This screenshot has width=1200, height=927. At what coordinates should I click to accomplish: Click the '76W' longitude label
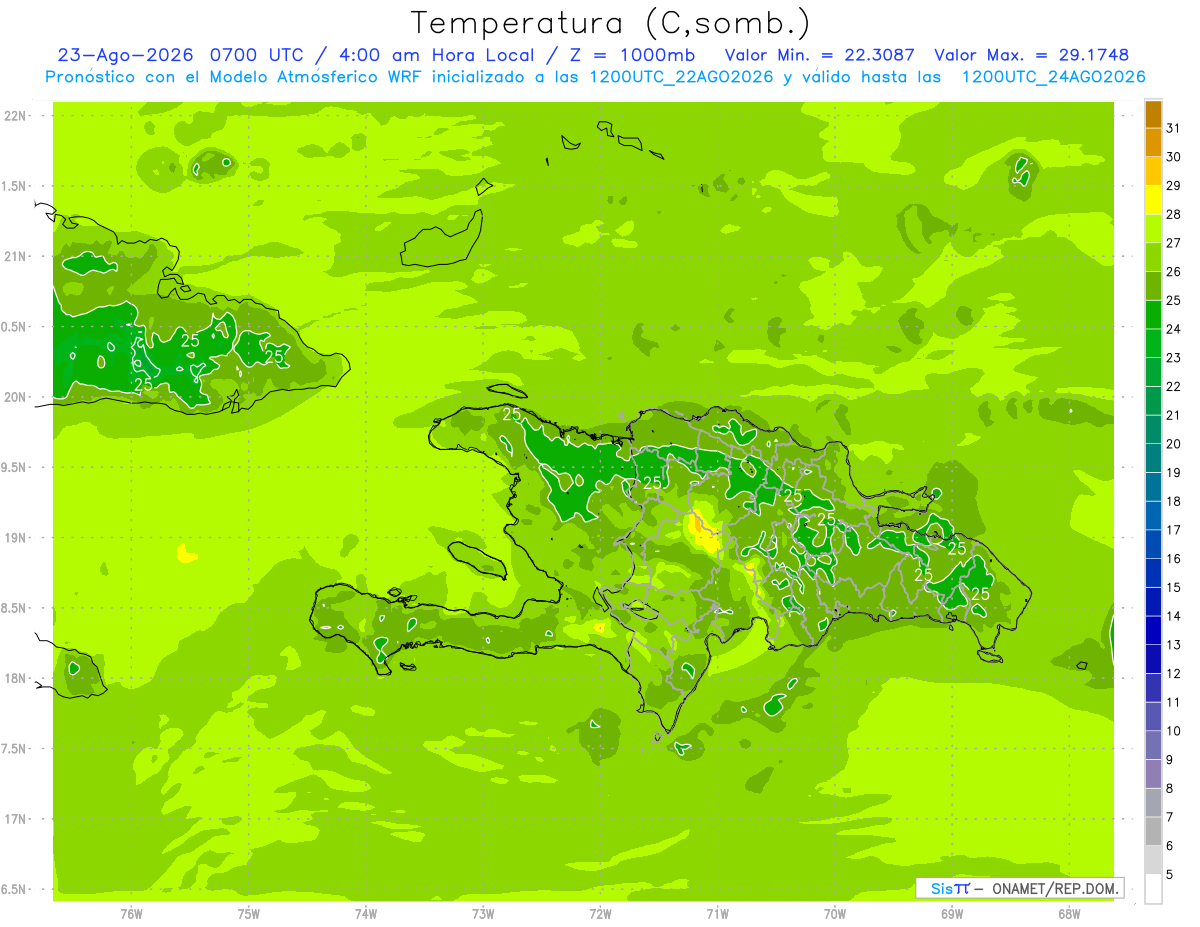tap(132, 913)
